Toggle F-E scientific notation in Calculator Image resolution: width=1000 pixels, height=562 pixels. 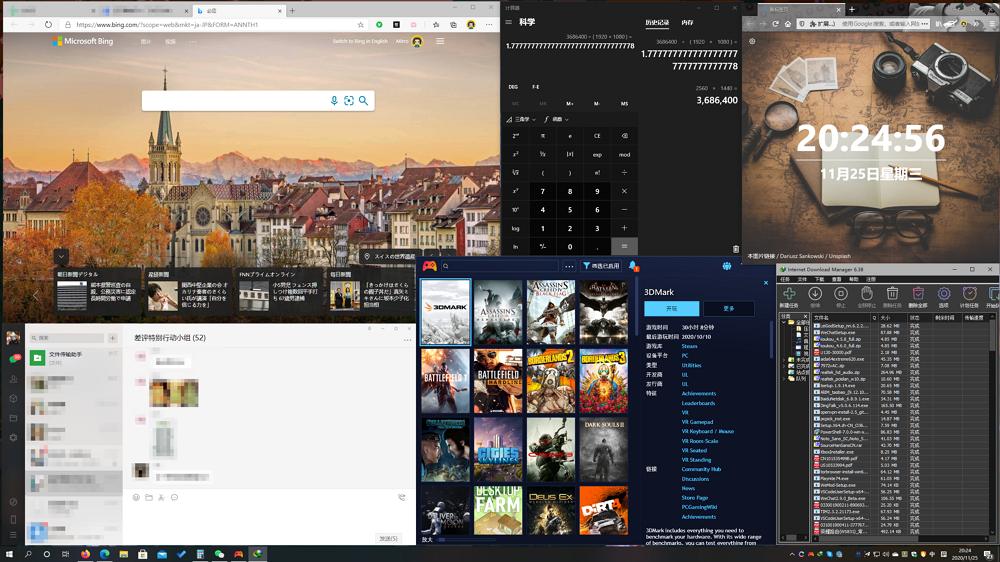pyautogui.click(x=536, y=87)
